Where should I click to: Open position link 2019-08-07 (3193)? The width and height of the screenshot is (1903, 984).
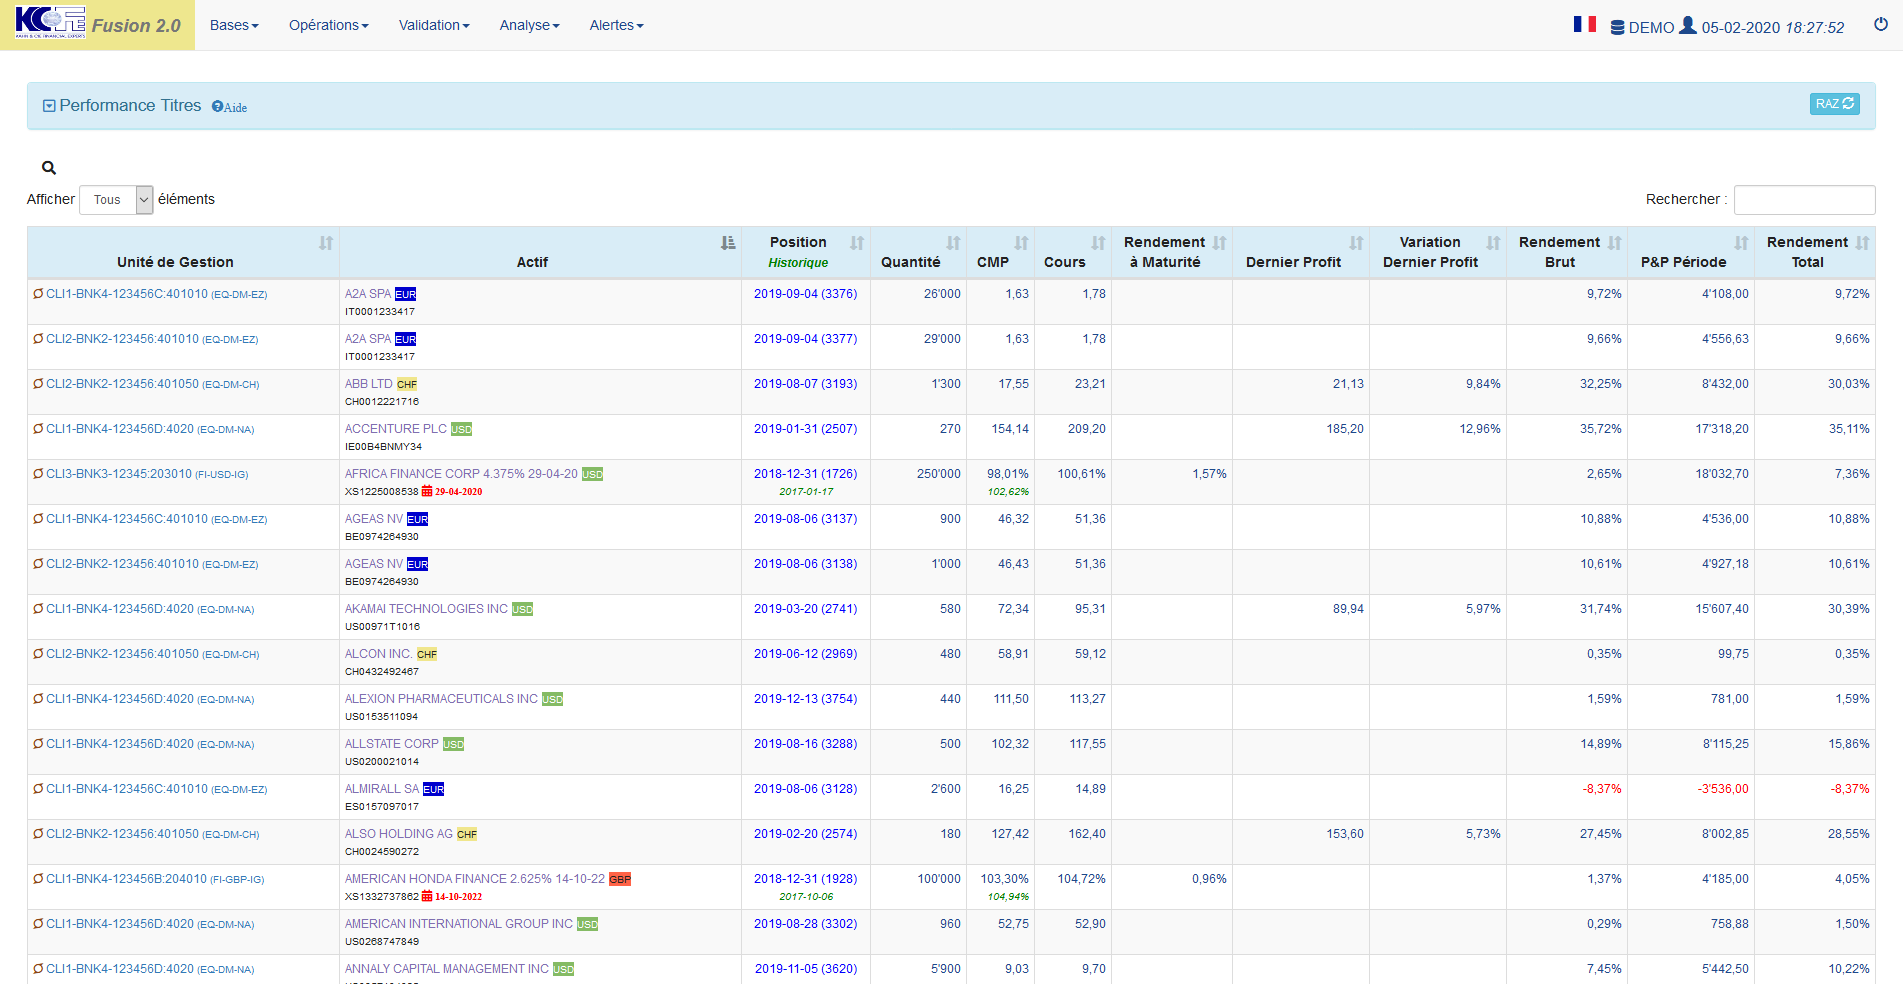805,384
